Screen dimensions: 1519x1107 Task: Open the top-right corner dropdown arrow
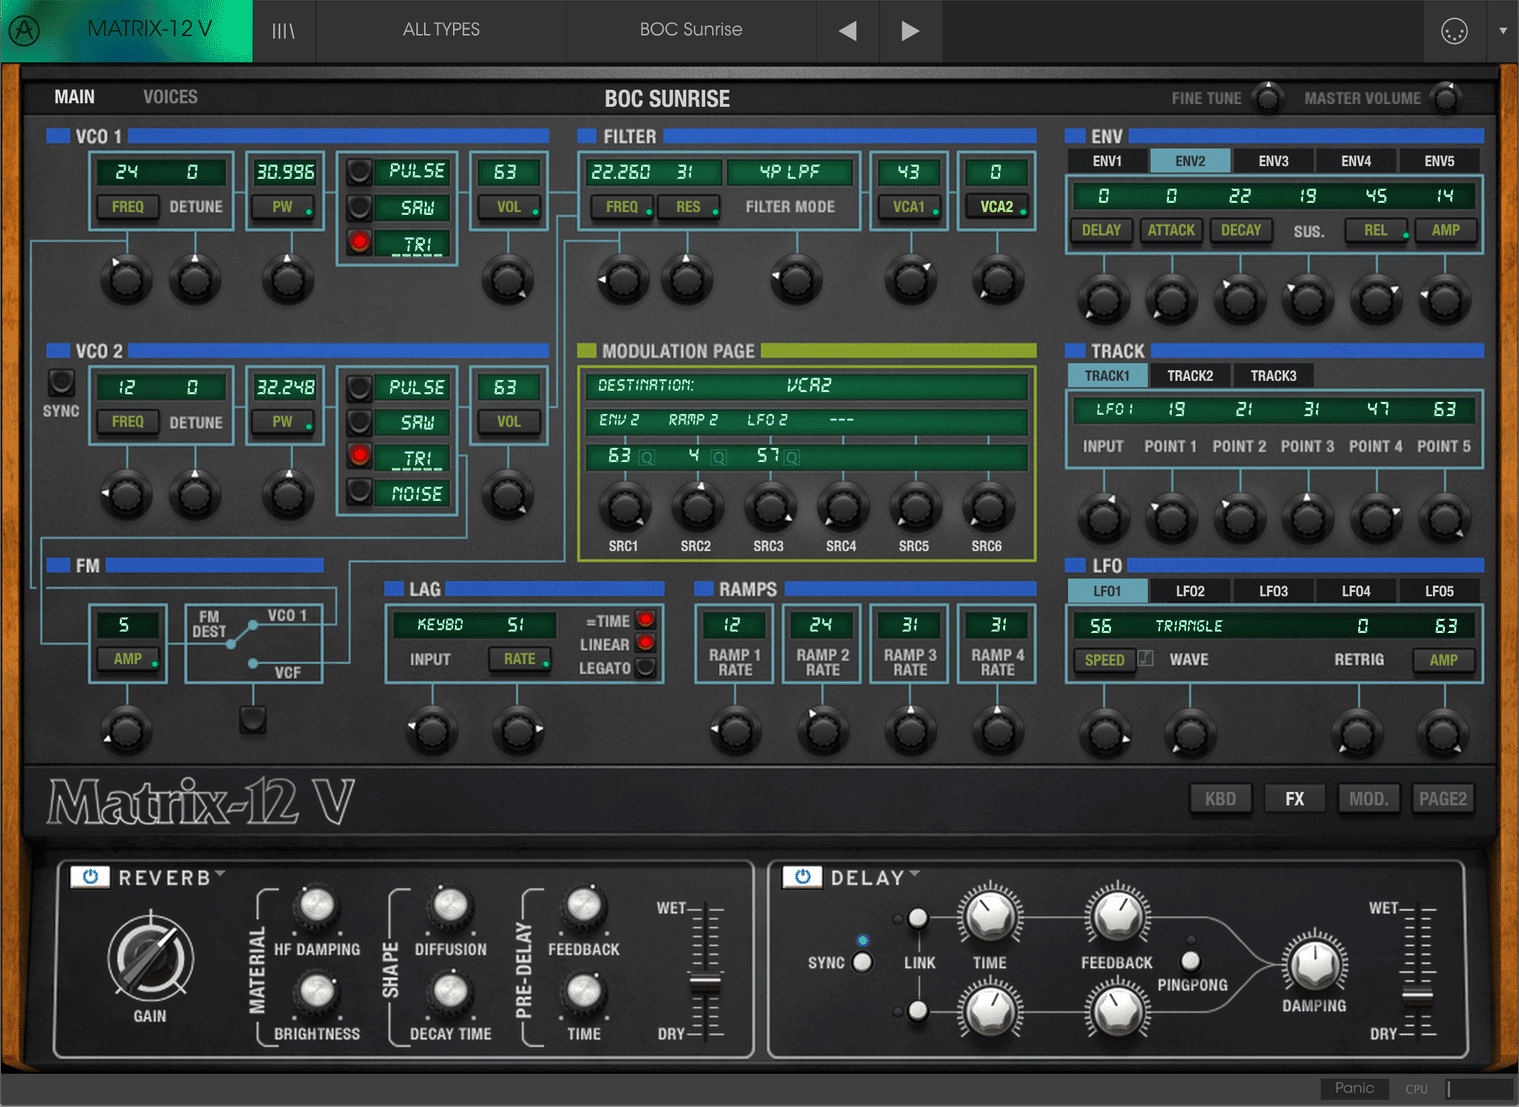pos(1503,30)
